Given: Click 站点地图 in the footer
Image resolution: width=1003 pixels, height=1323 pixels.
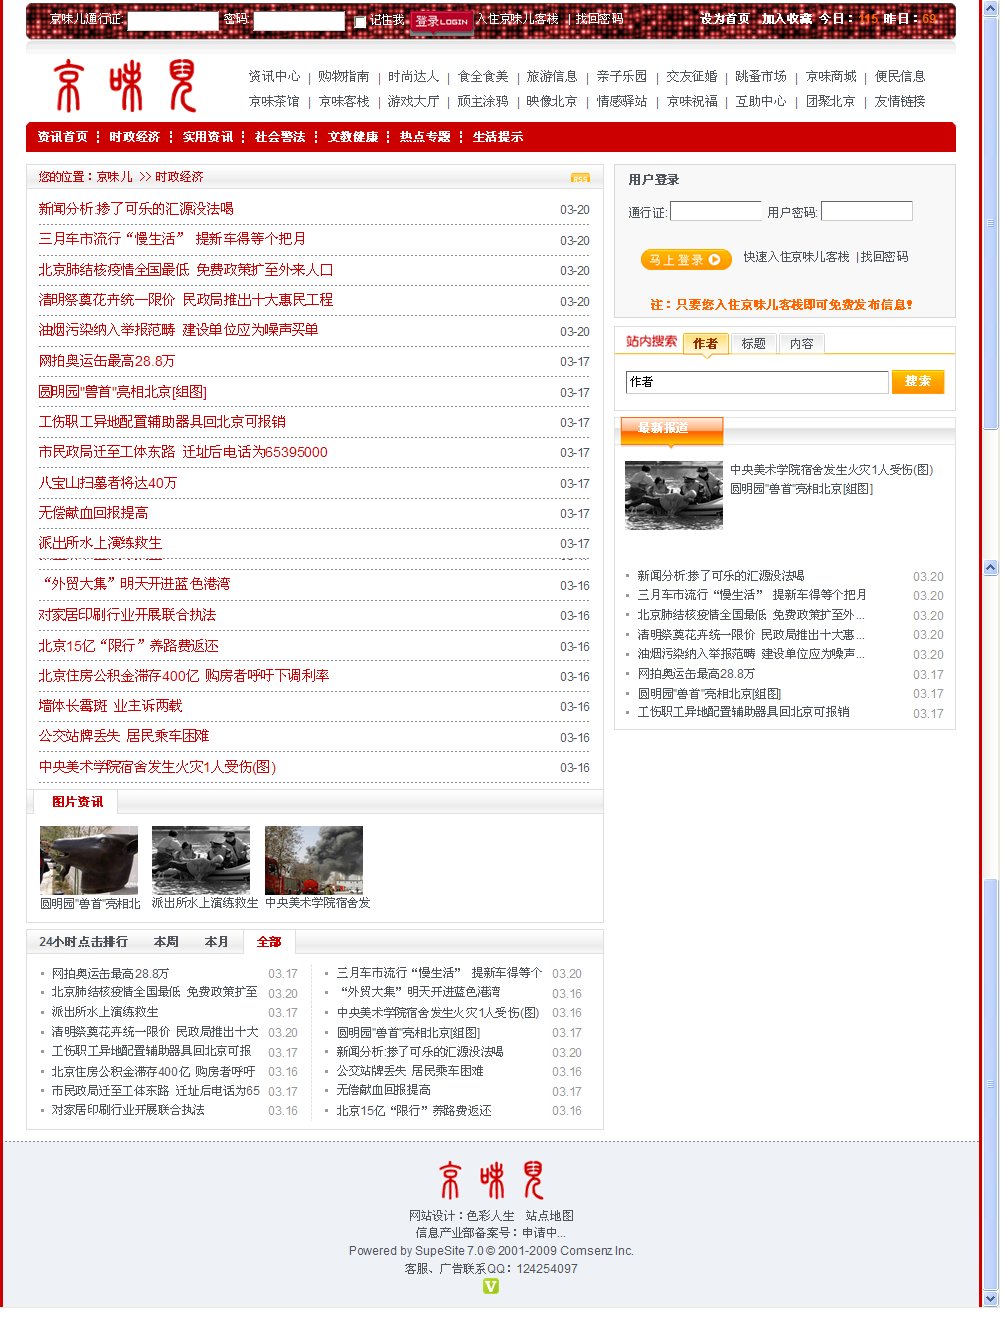Looking at the screenshot, I should (550, 1216).
